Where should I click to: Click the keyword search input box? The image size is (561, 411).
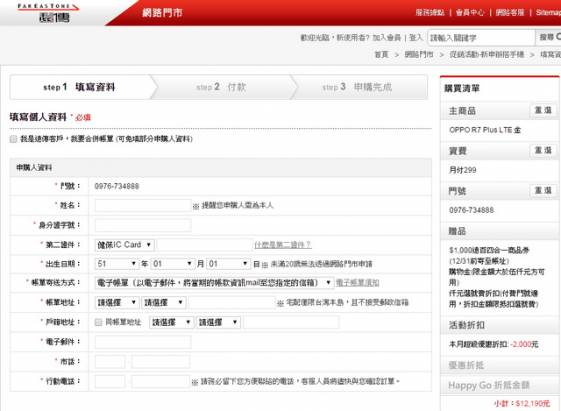click(481, 38)
